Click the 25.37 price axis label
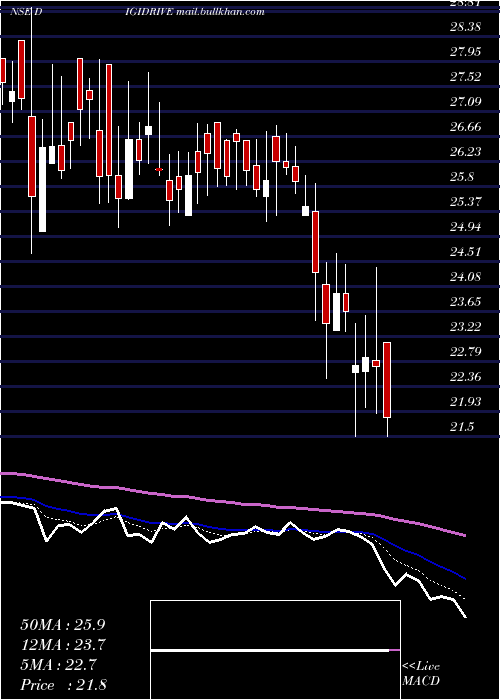This screenshot has width=500, height=700. (x=465, y=202)
